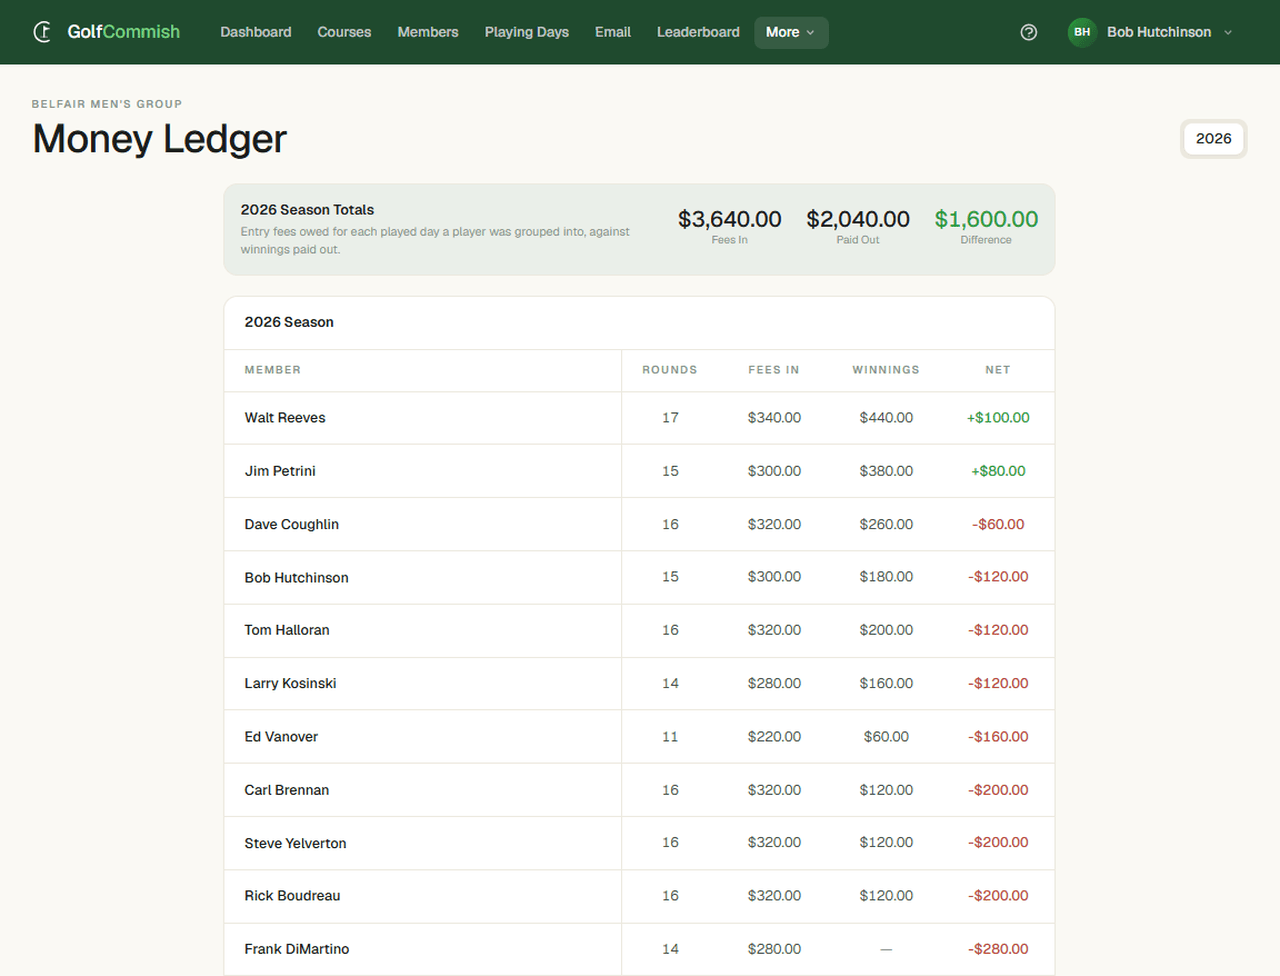1280x976 pixels.
Task: Click the Fees In column header
Action: (774, 370)
